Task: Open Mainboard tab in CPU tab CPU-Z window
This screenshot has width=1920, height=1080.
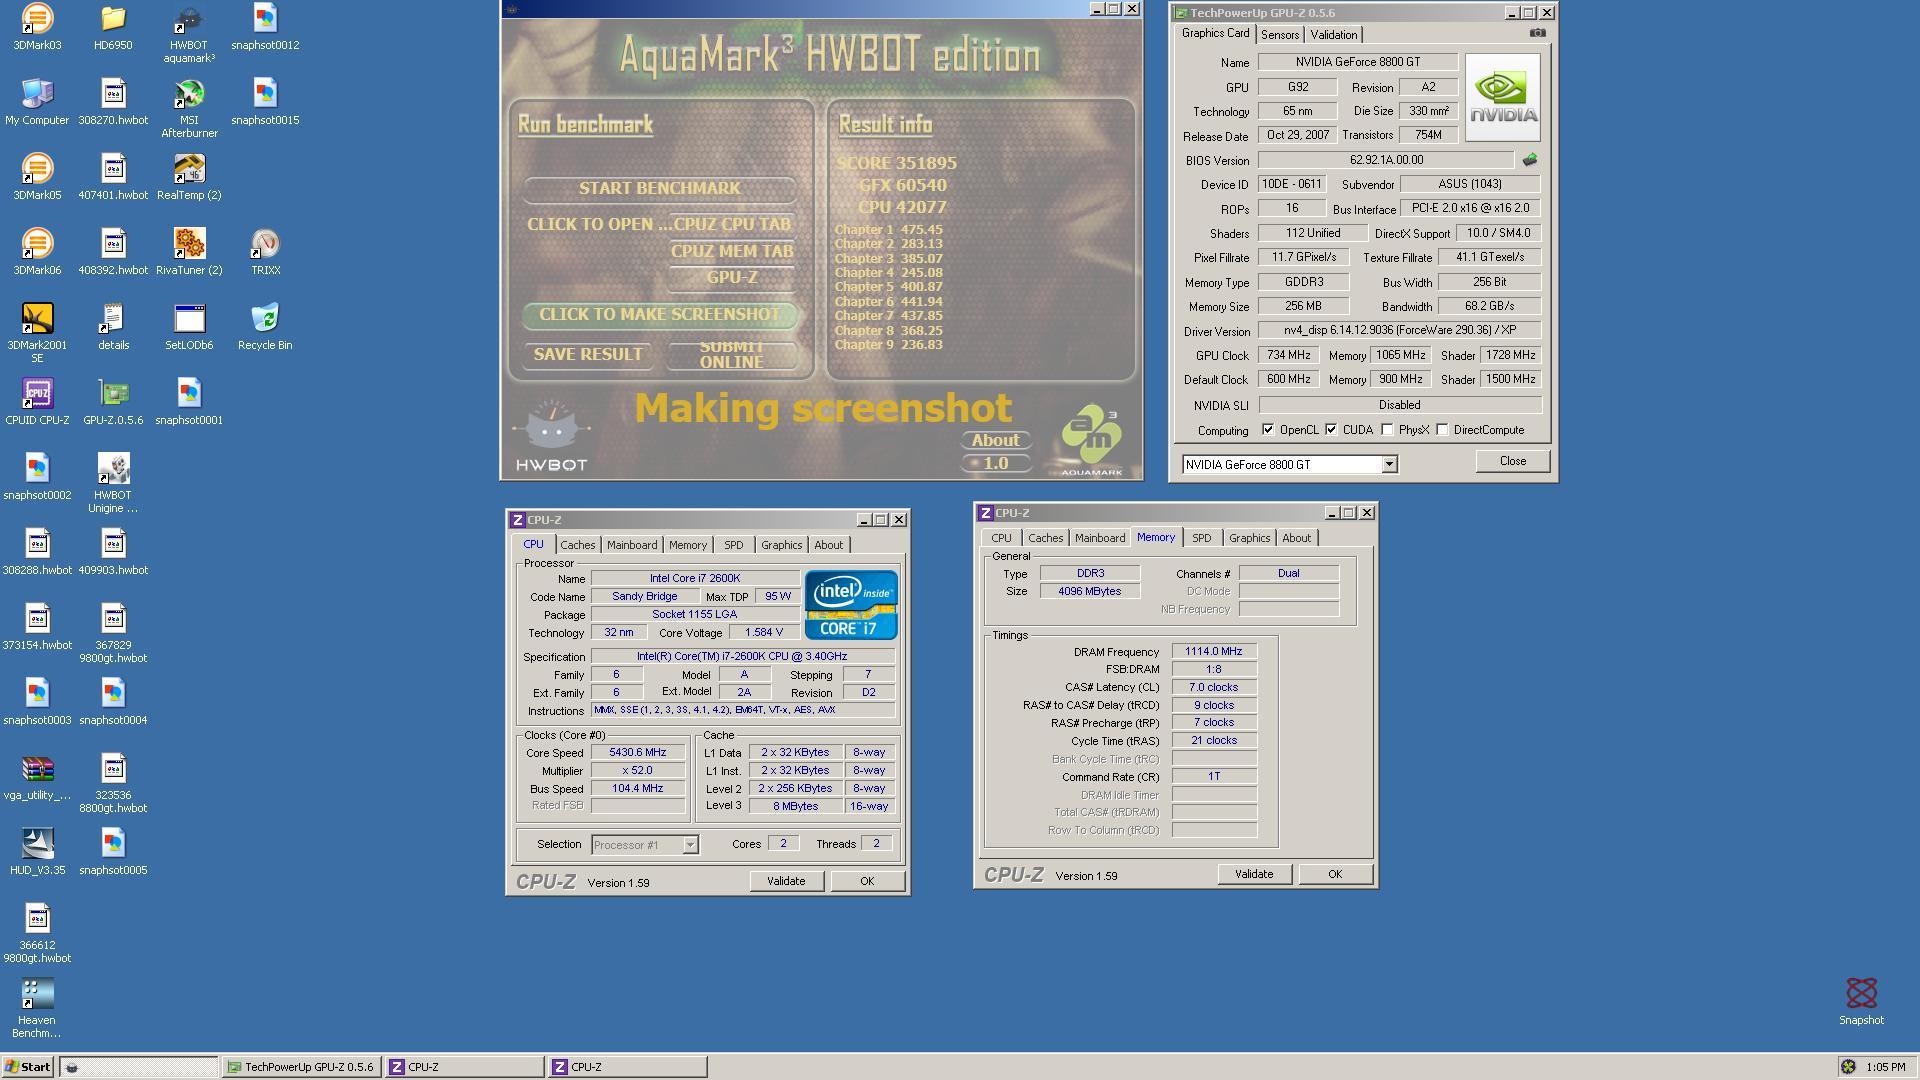Action: (631, 545)
